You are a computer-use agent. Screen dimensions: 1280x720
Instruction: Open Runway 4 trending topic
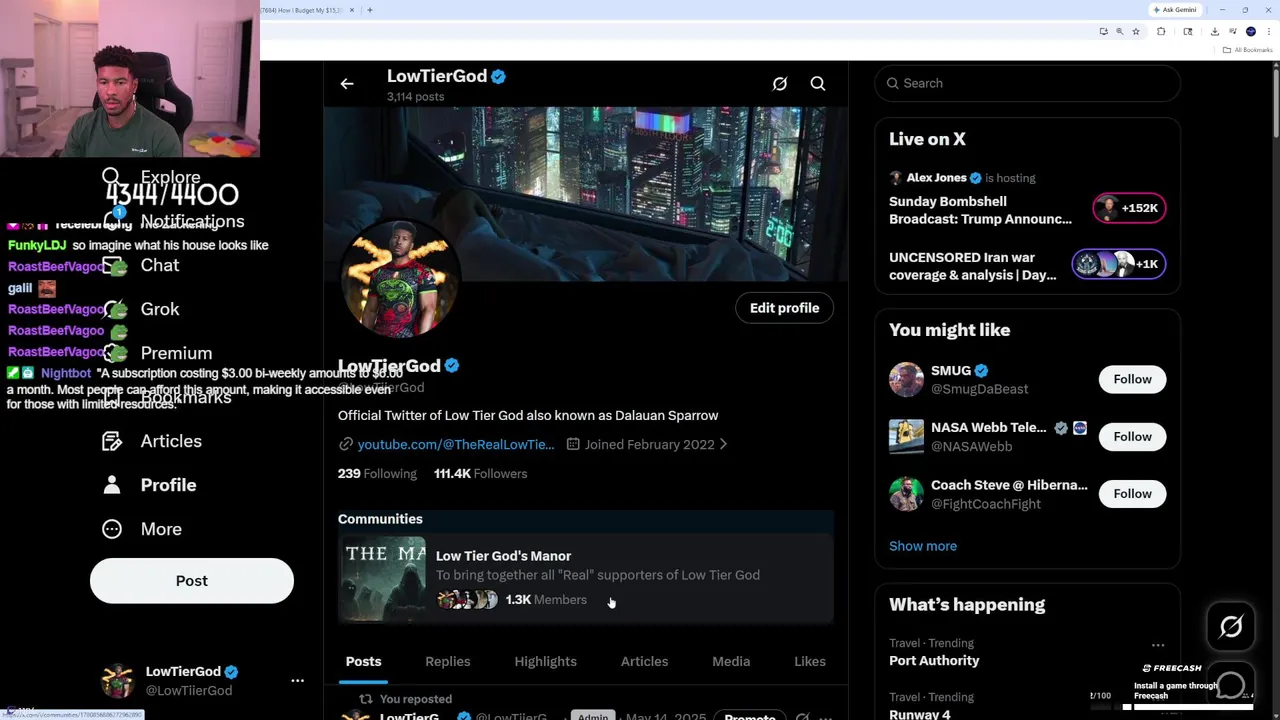tap(920, 714)
